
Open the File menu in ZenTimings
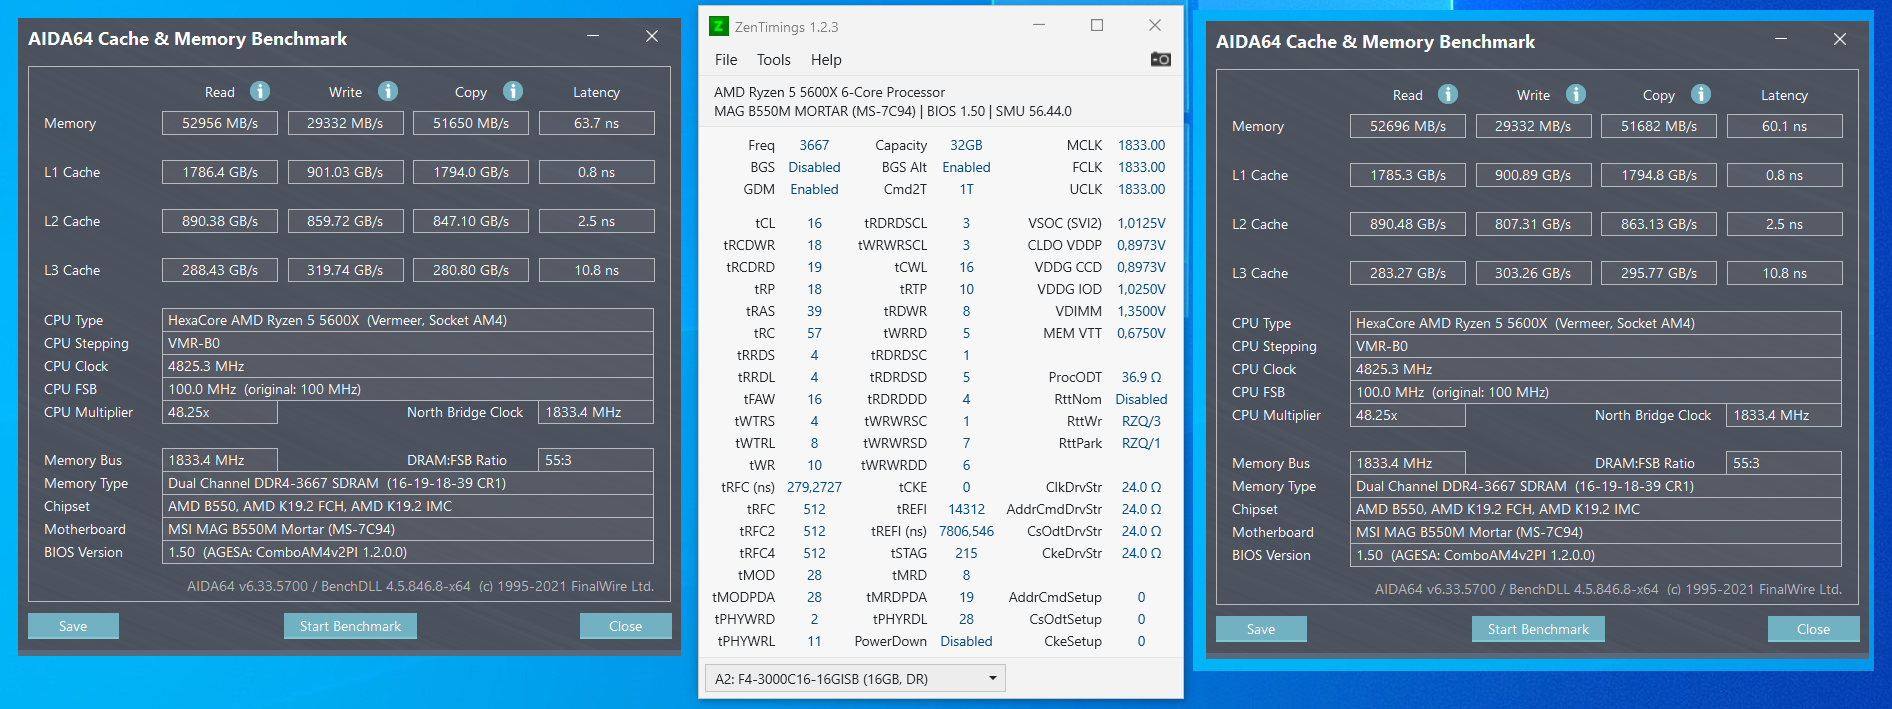coord(726,60)
